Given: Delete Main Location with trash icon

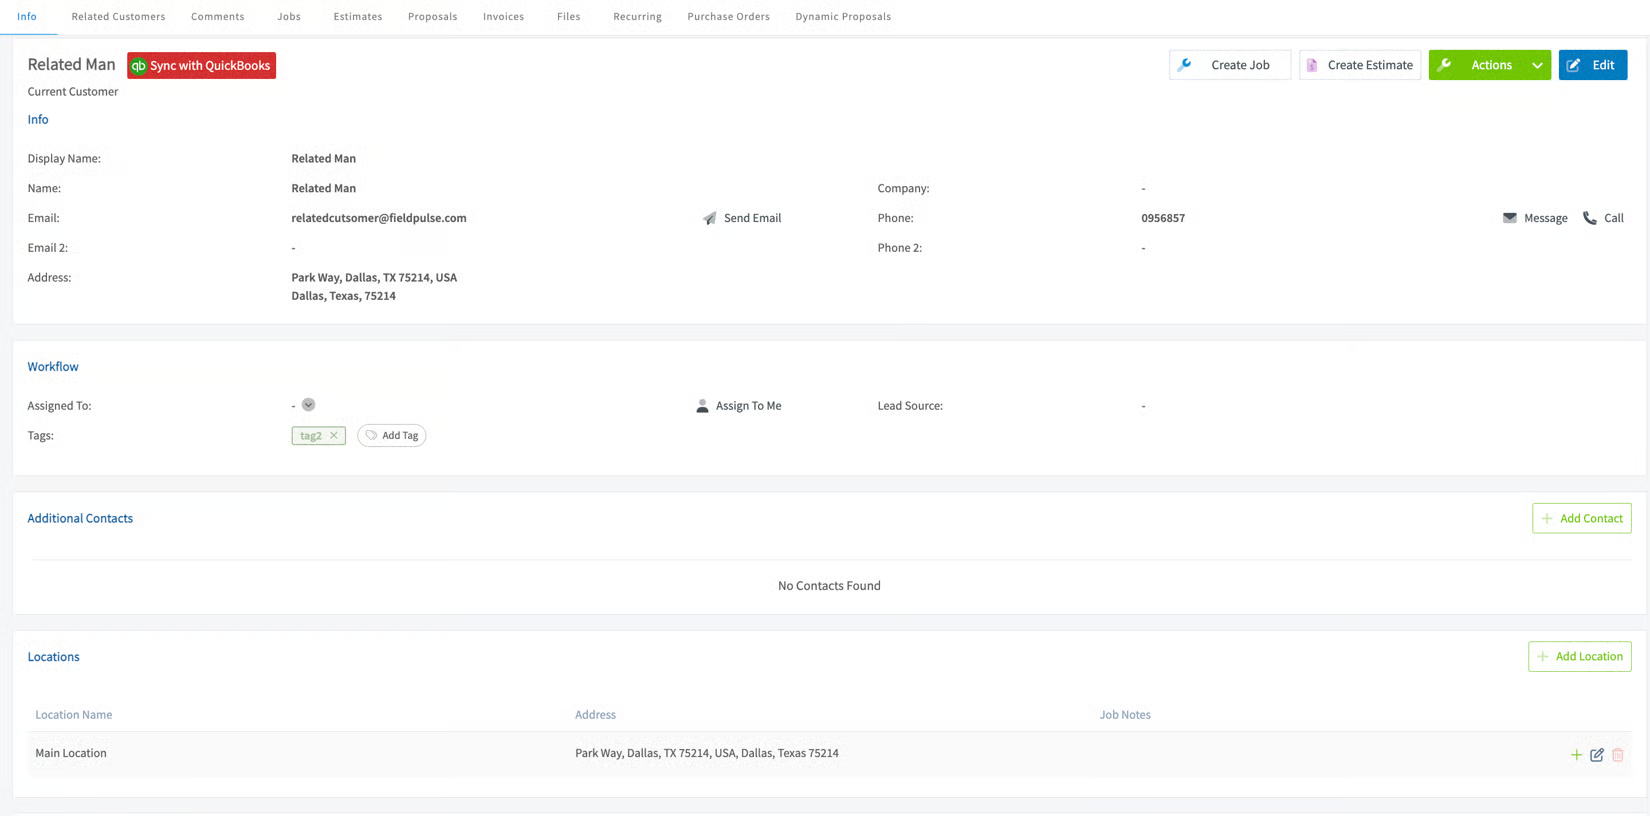Looking at the screenshot, I should point(1618,755).
